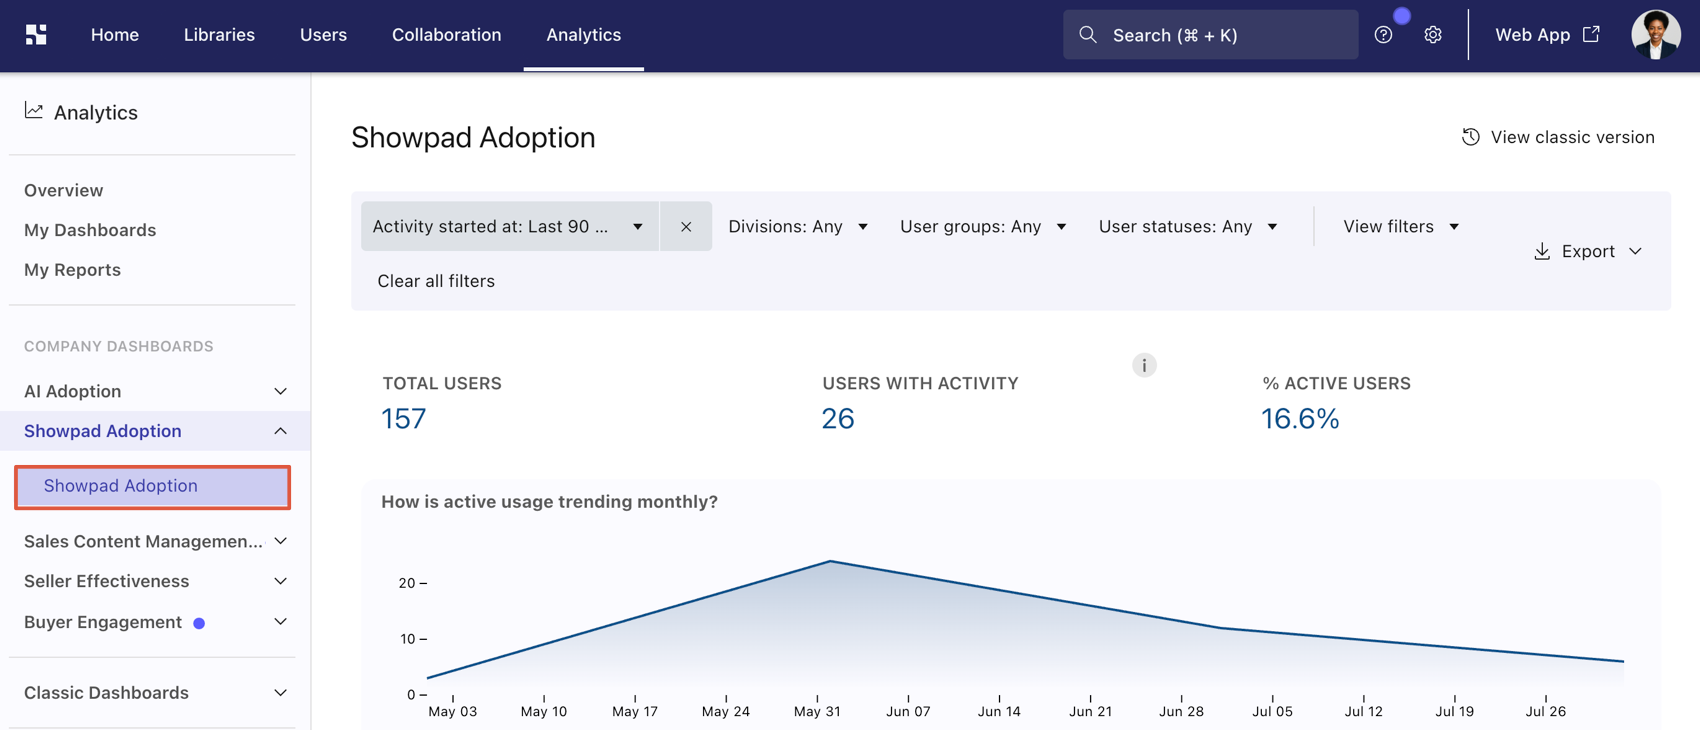Click the May 31 axis label

(x=817, y=712)
